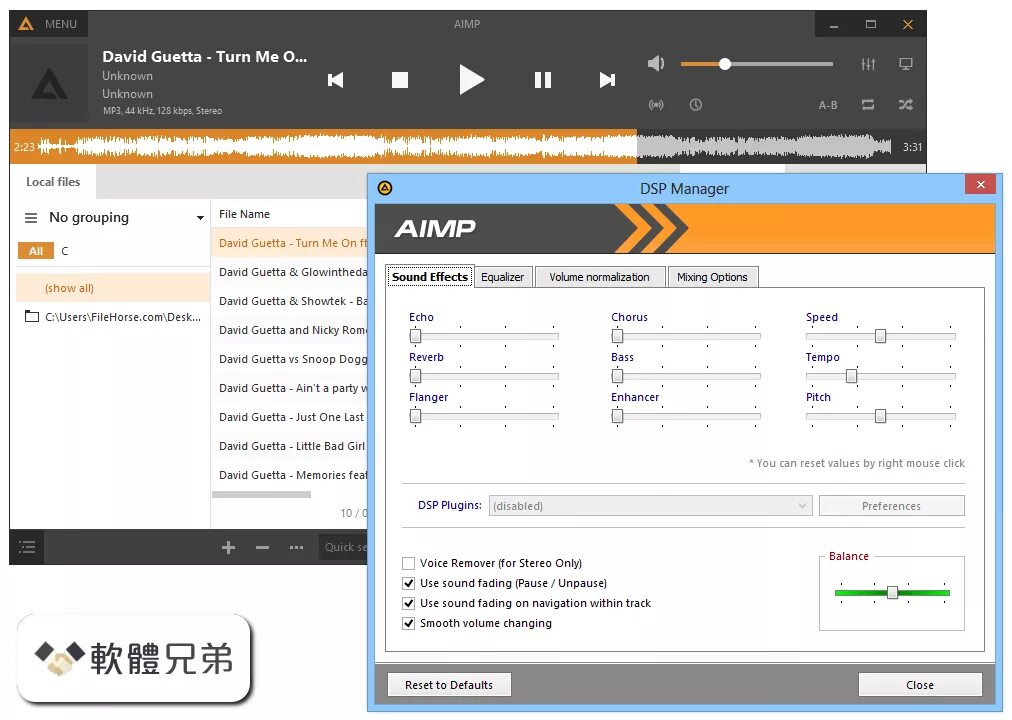Adjust the Balance slider
1012x720 pixels.
(892, 592)
